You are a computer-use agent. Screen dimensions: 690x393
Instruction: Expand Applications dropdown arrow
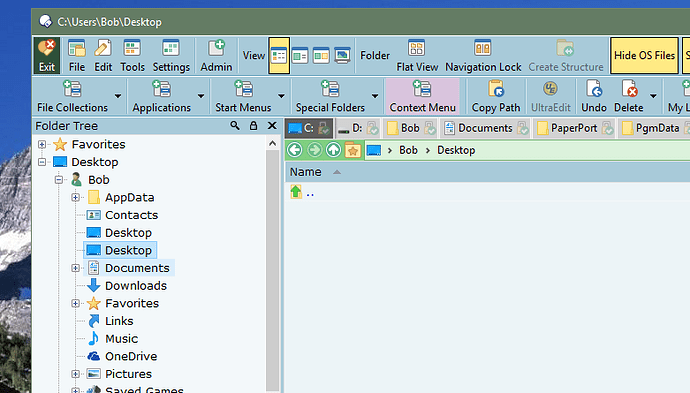pyautogui.click(x=201, y=96)
